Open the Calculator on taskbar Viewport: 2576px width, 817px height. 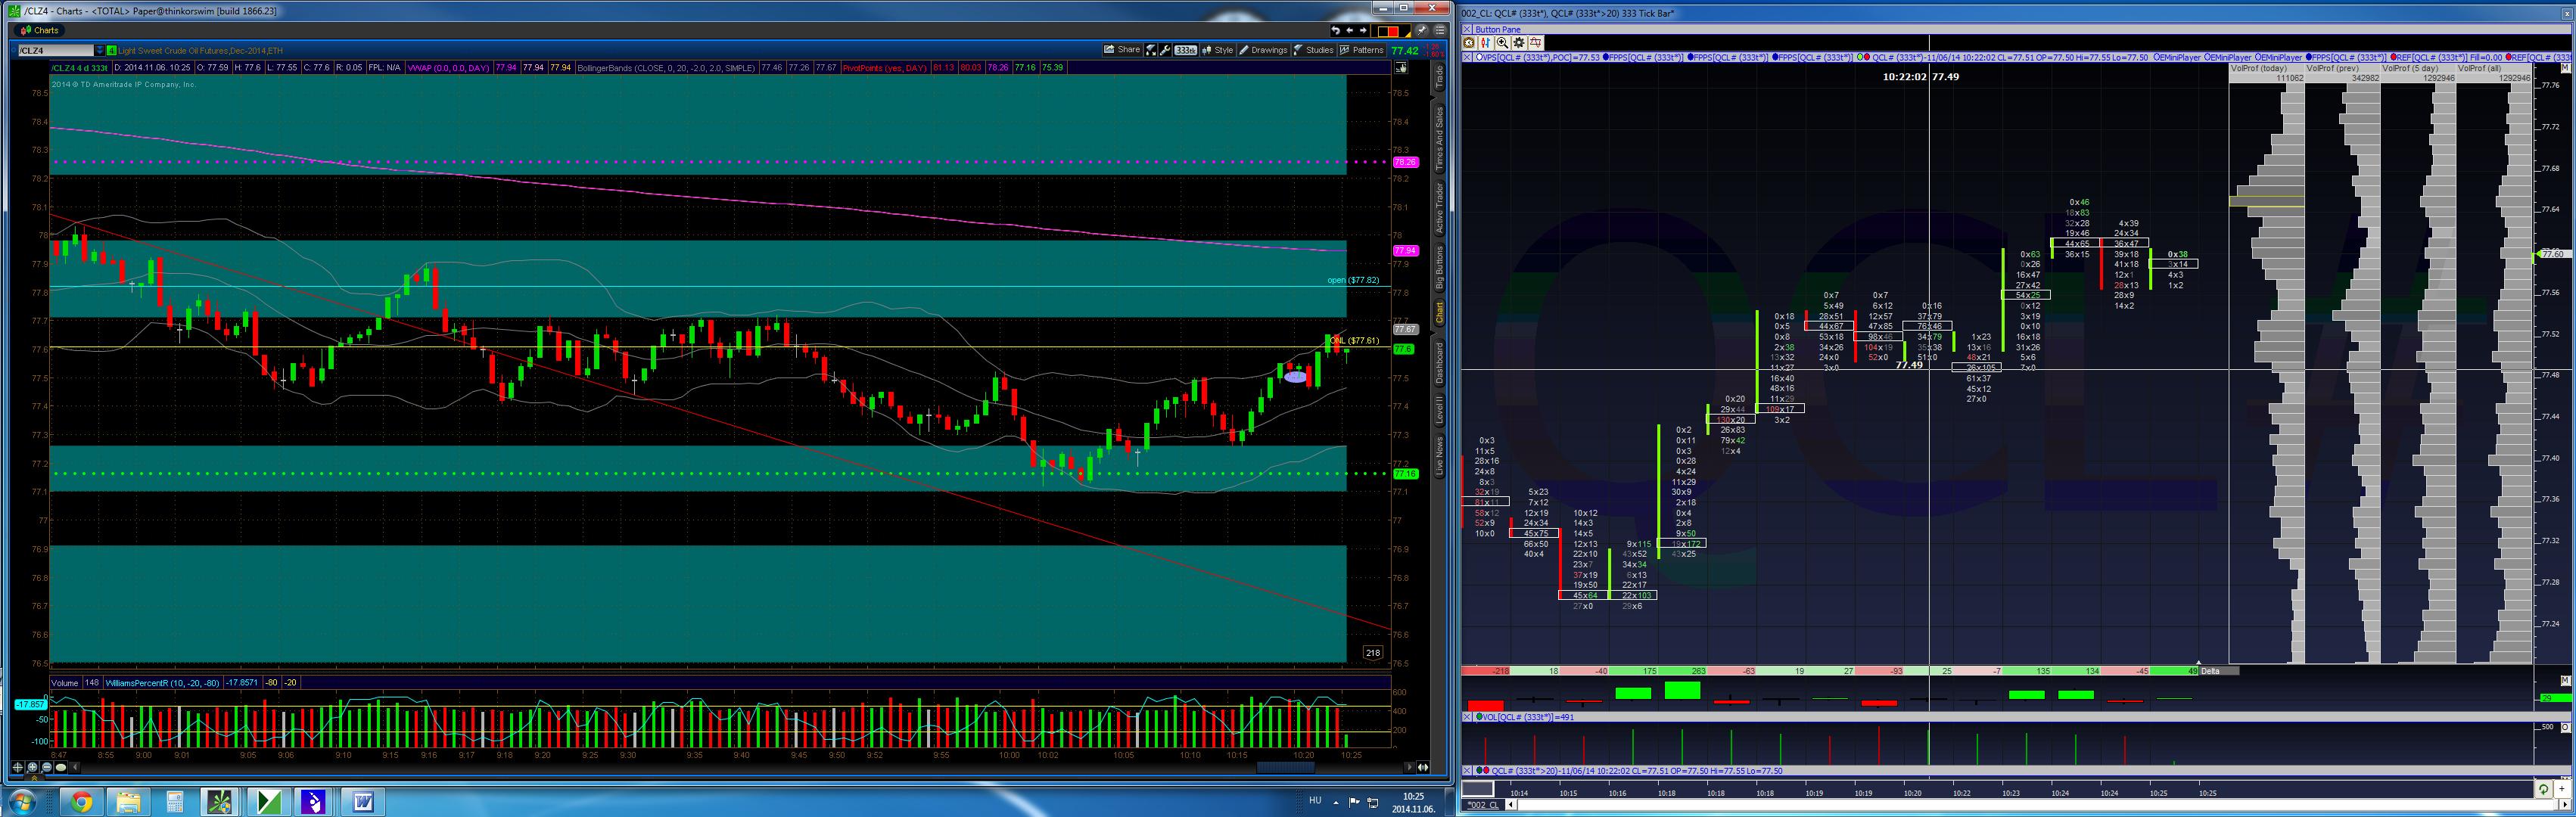(x=175, y=802)
